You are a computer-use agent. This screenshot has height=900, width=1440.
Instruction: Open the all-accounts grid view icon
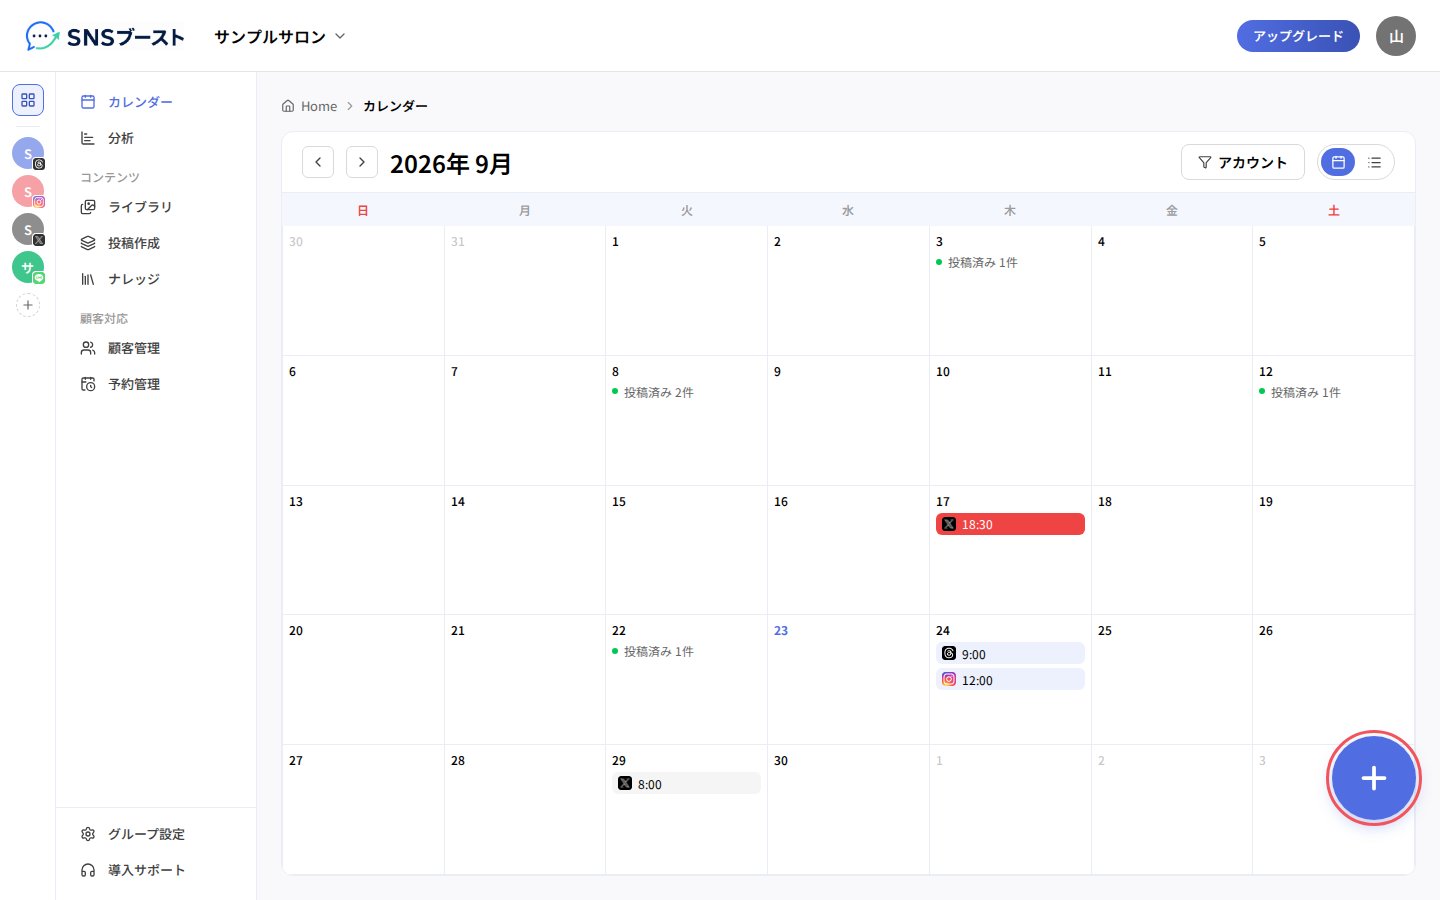(x=28, y=100)
